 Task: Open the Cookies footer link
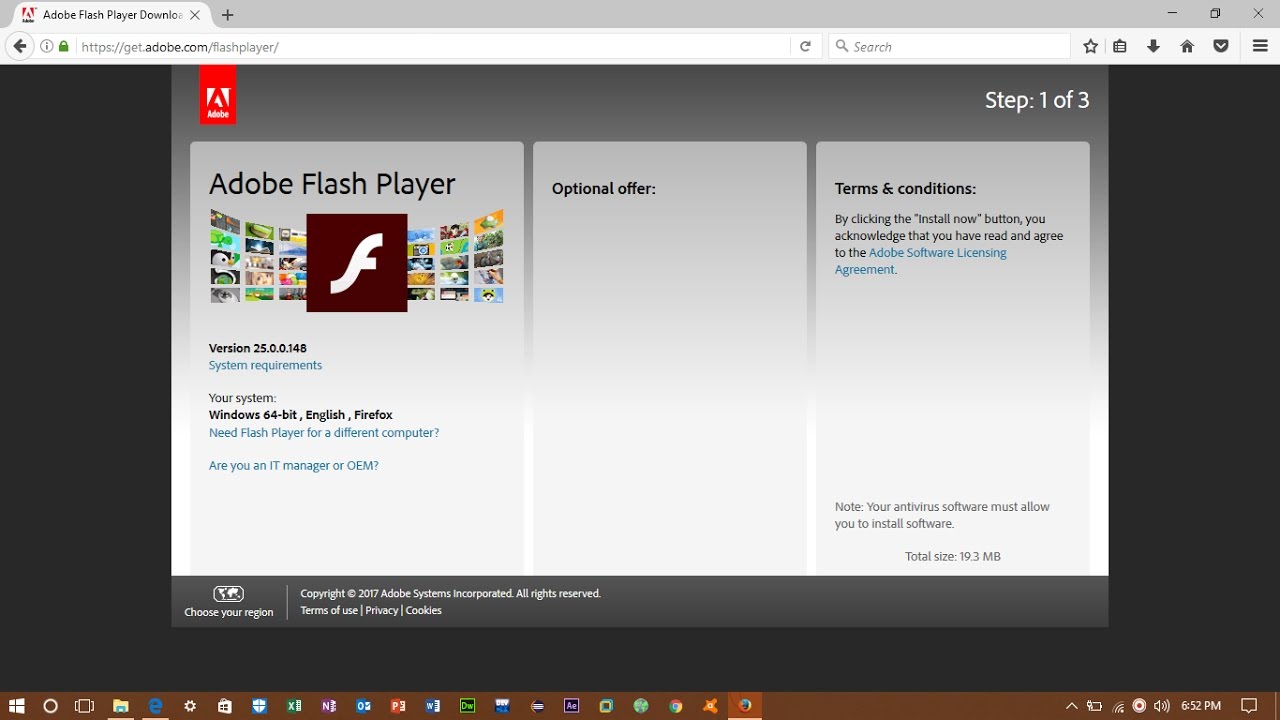click(423, 610)
